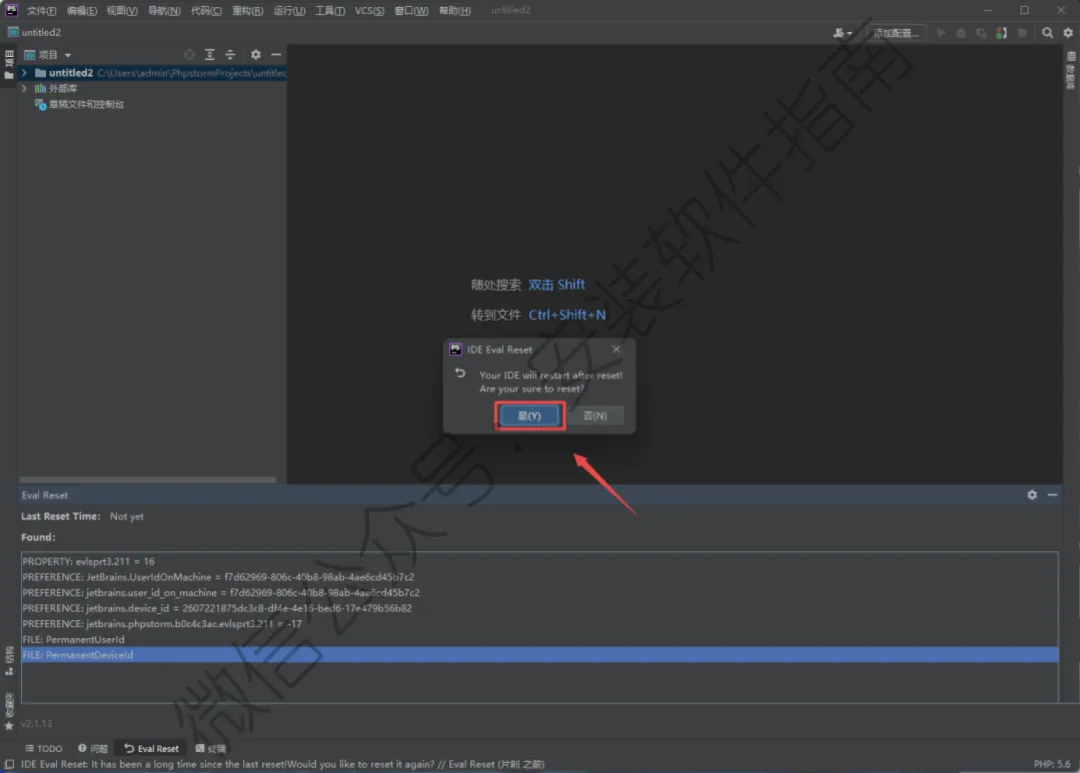Image resolution: width=1080 pixels, height=773 pixels.
Task: Open the 视图(V) menu
Action: [x=122, y=10]
